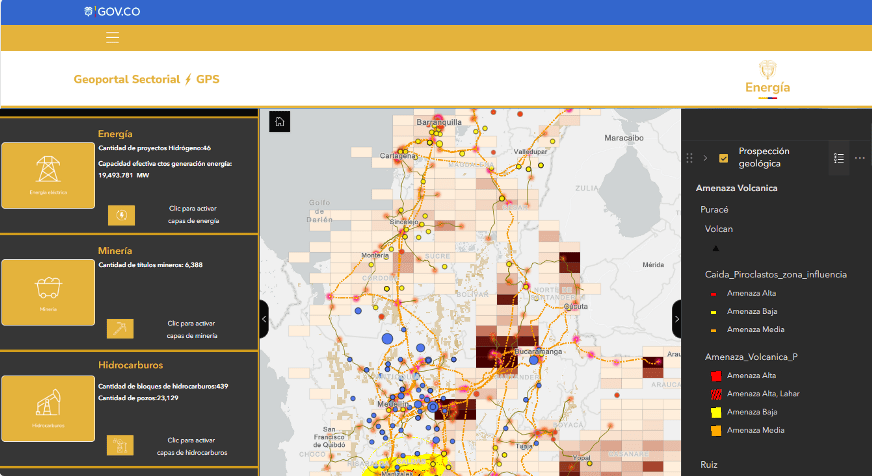Select the Energía eléctrica tower tile
This screenshot has width=872, height=476.
pyautogui.click(x=47, y=175)
